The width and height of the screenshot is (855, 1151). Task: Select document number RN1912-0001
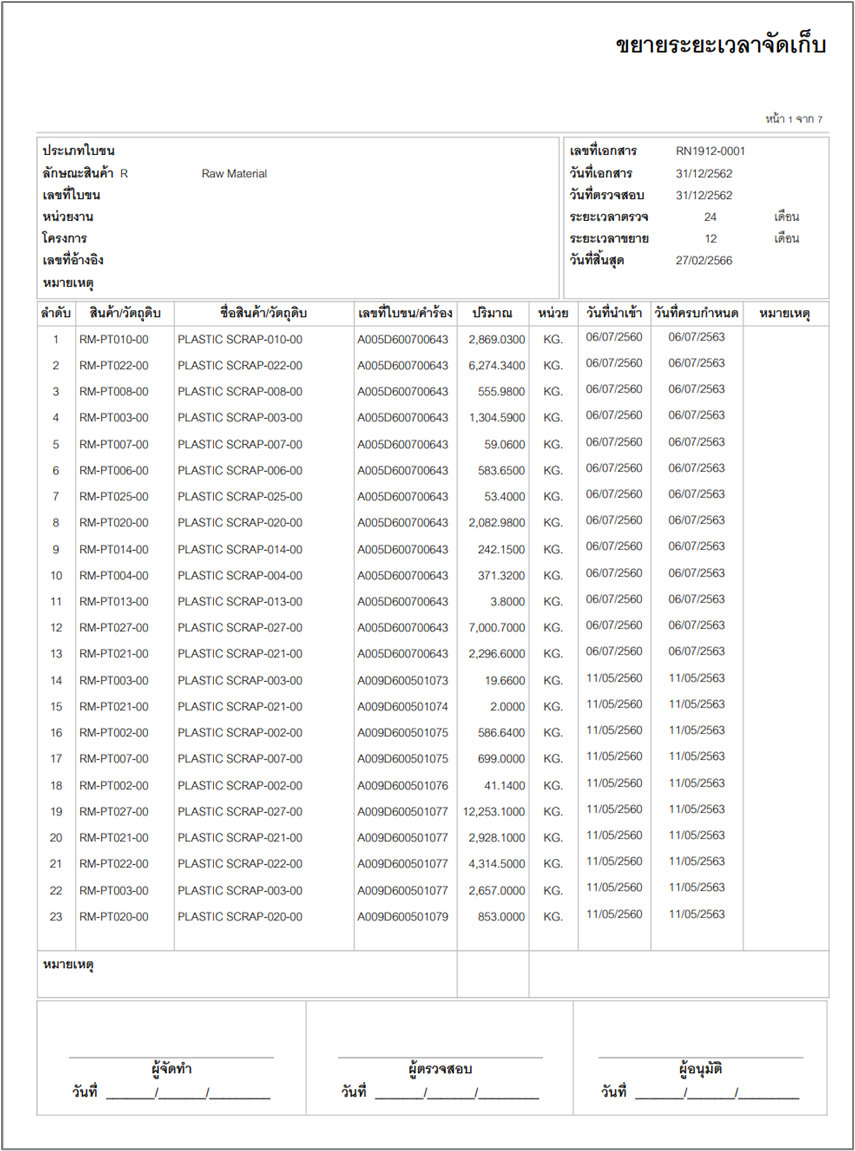click(710, 152)
